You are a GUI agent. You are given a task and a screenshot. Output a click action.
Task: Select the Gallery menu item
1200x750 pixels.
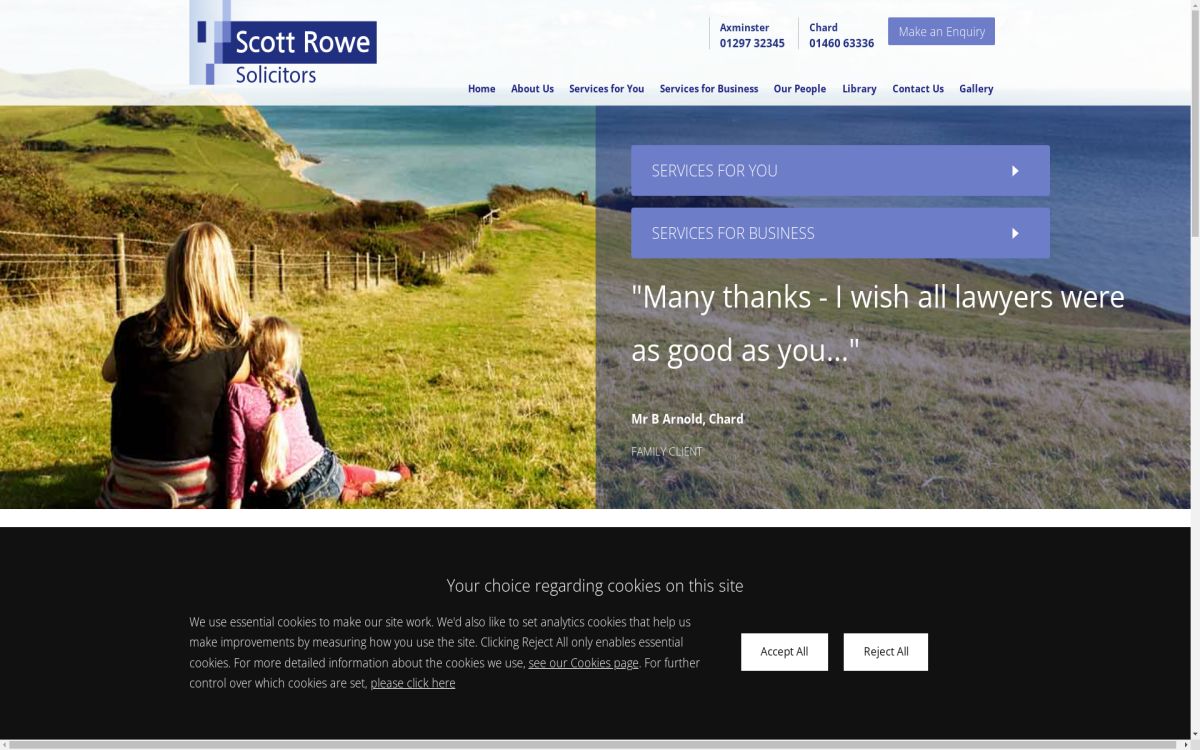pos(976,88)
